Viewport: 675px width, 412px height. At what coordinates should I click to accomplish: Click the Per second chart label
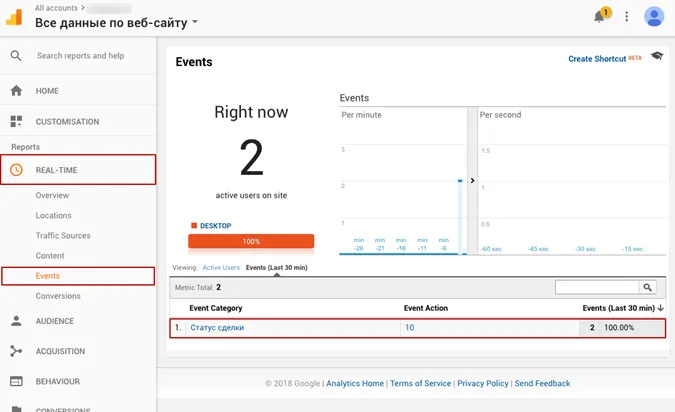point(500,115)
